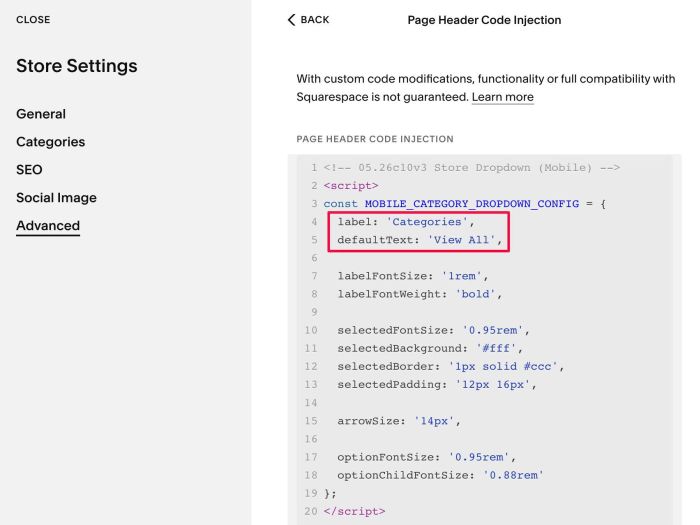The width and height of the screenshot is (700, 525).
Task: Click the optionChildFontSize: '0.88rem' line
Action: coord(440,475)
